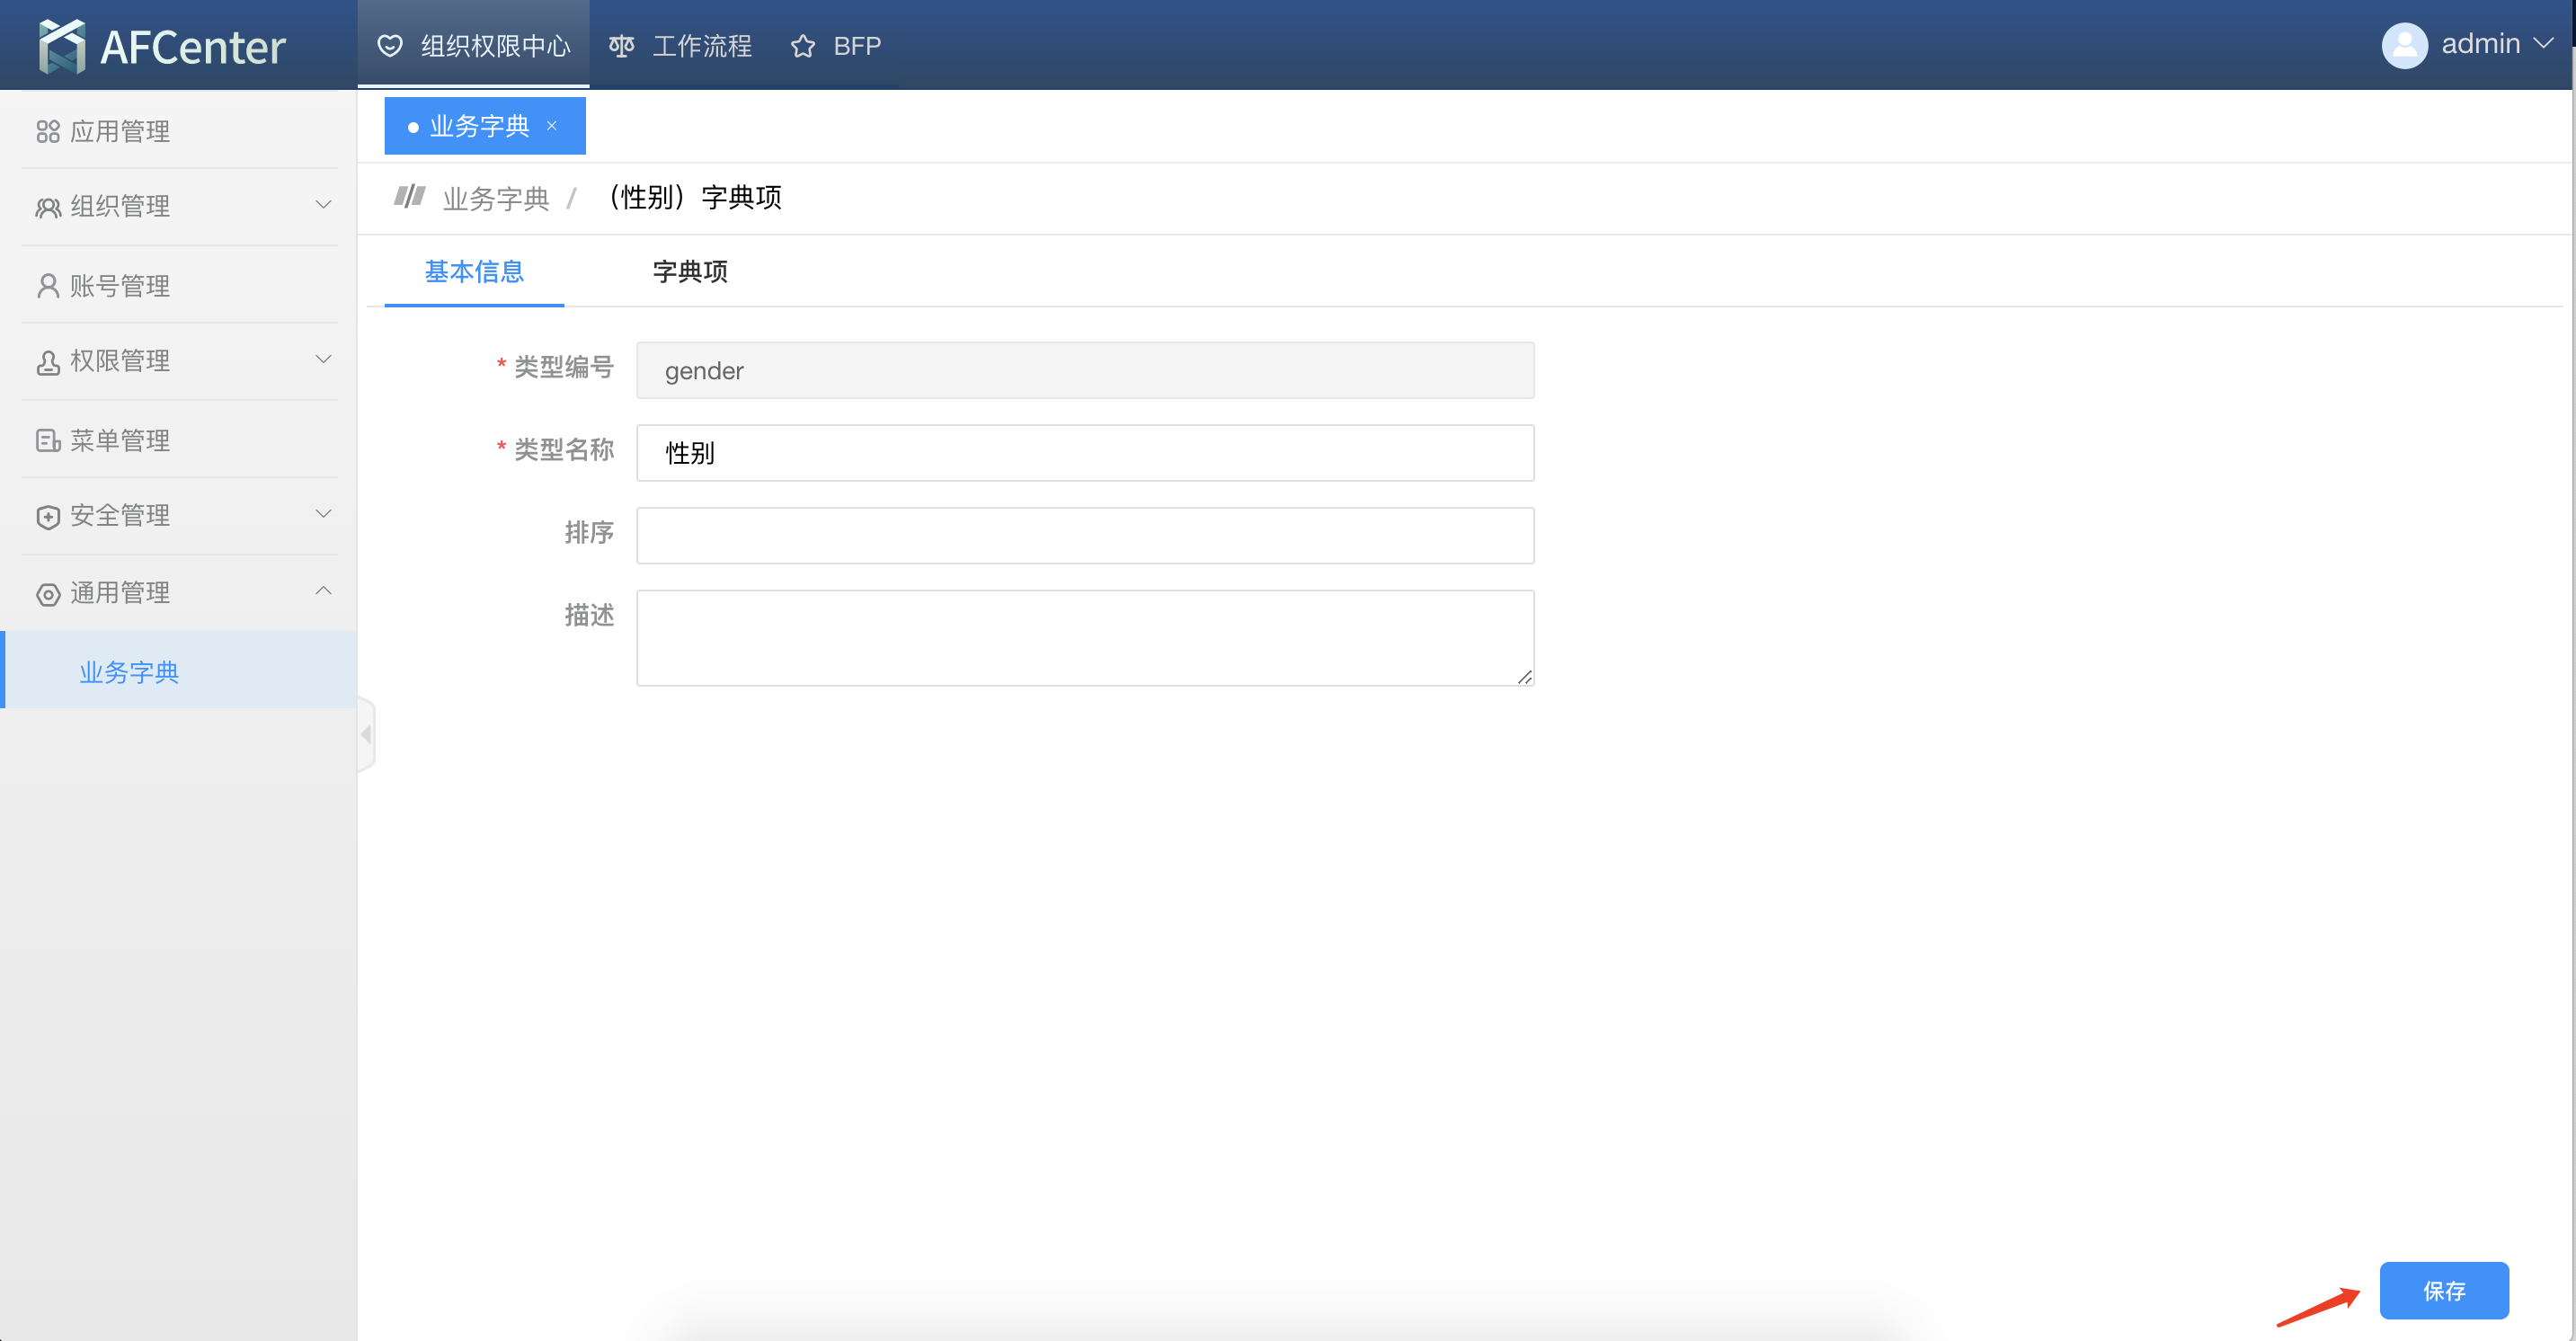Click the star icon beside BFP
The image size is (2576, 1341).
[x=803, y=46]
